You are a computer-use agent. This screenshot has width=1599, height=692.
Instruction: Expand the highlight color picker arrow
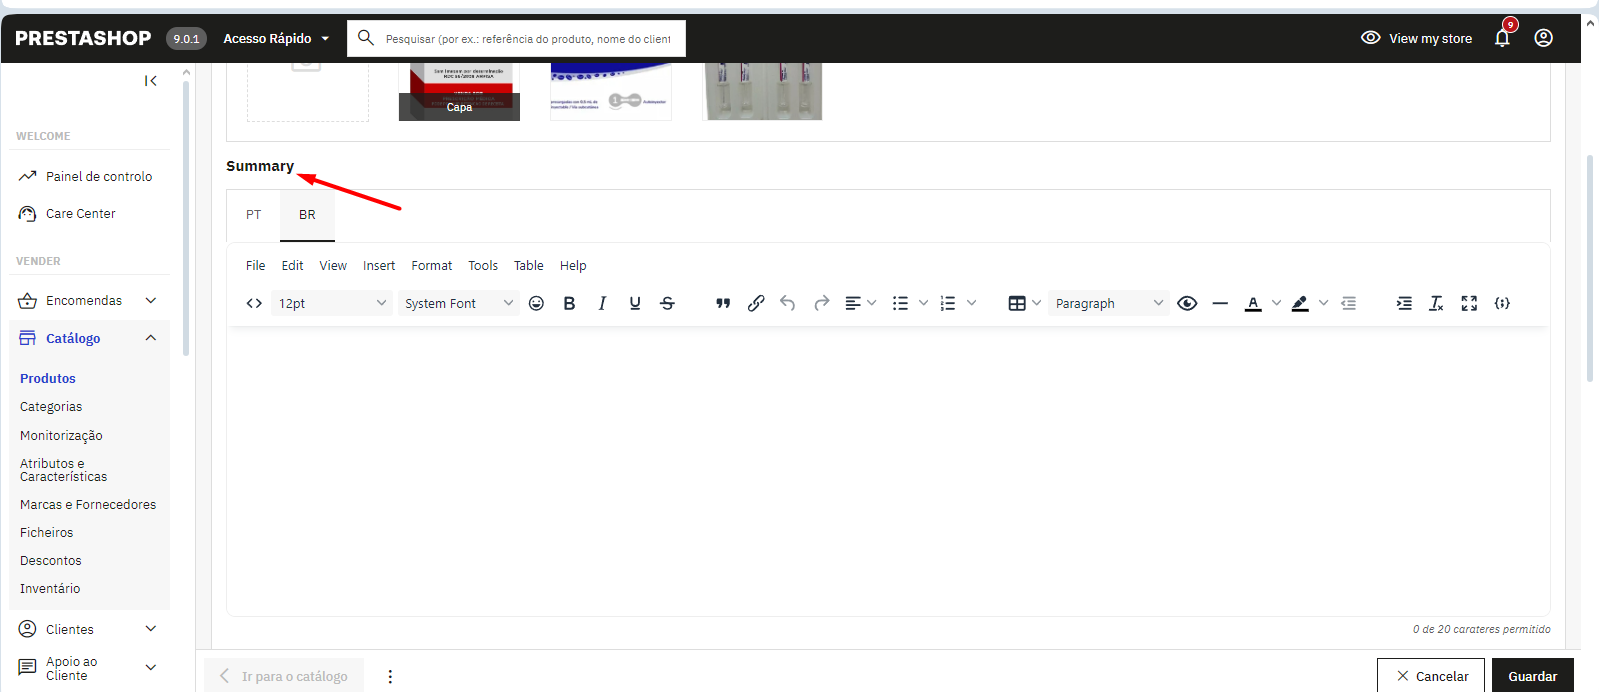tap(1323, 303)
